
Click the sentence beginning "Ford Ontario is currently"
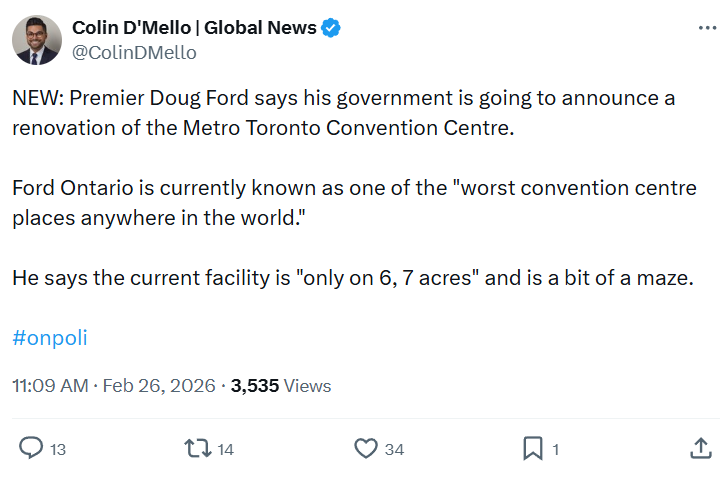tap(347, 203)
